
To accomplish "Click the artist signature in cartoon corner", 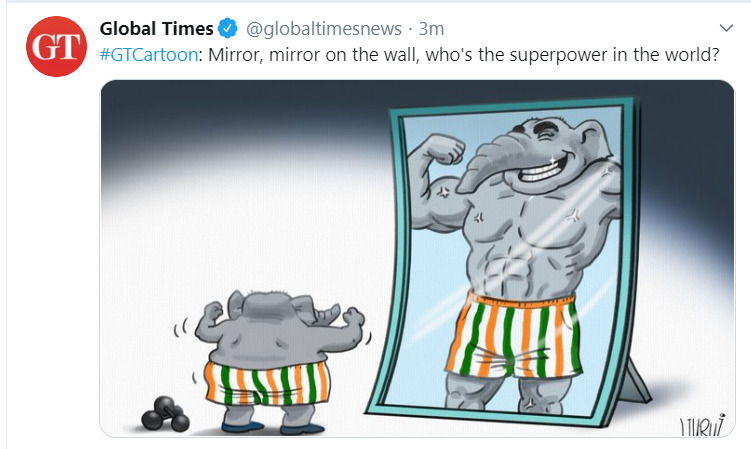I will tap(702, 425).
